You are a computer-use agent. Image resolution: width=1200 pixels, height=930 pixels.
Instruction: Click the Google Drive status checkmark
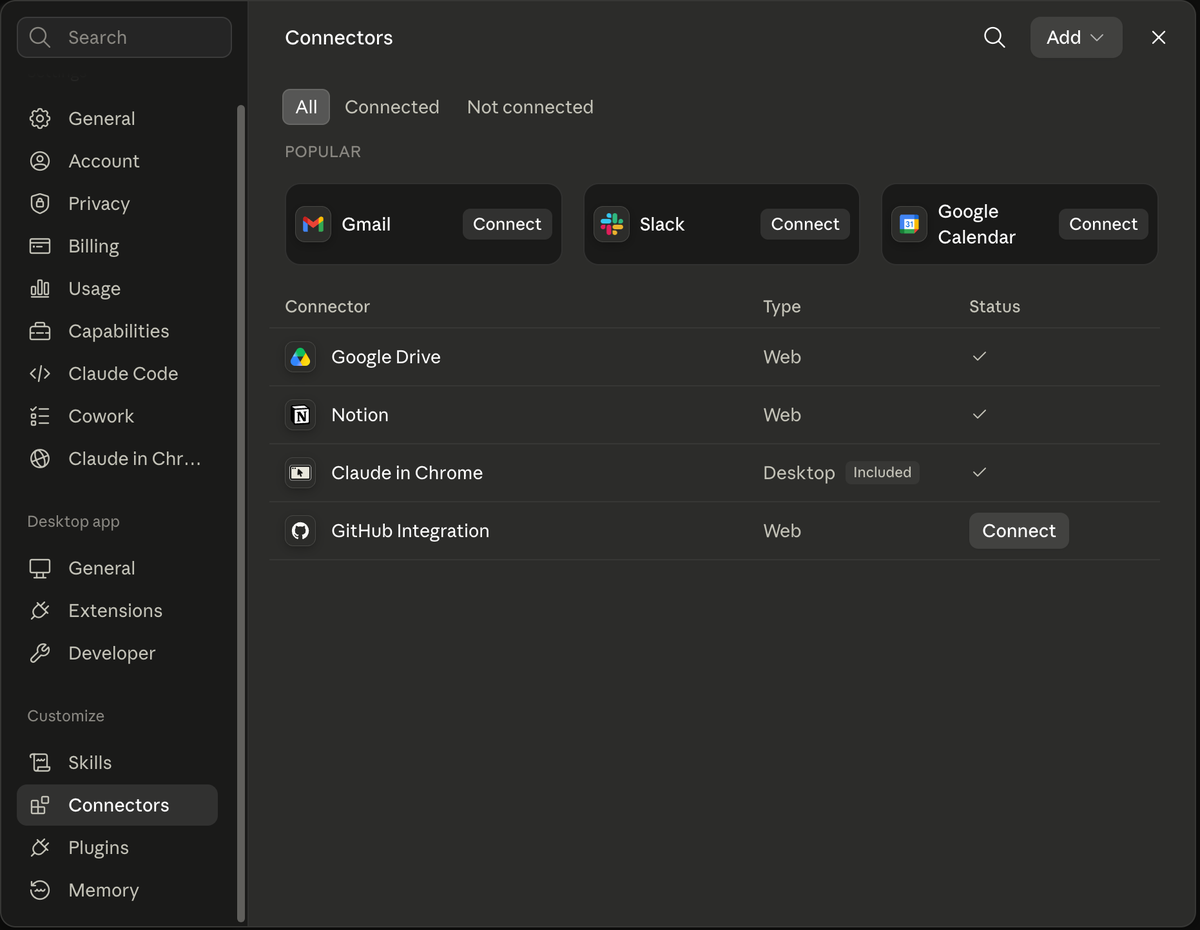click(979, 356)
